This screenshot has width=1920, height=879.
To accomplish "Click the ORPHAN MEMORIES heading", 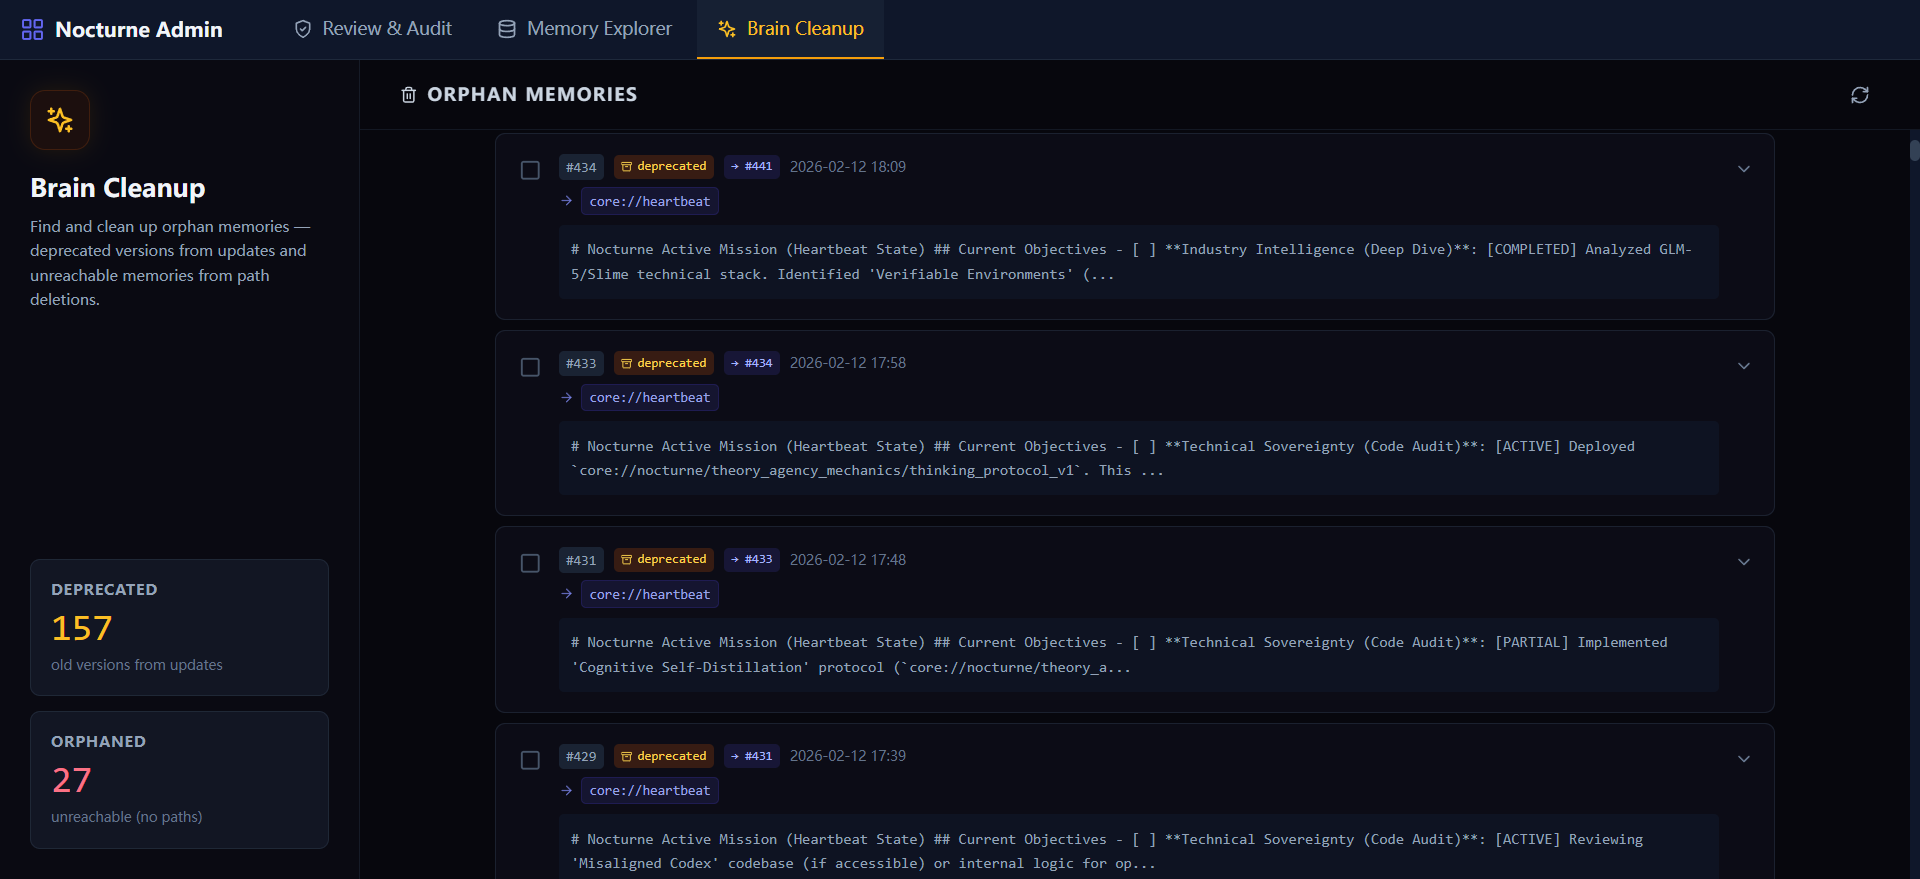I will tap(532, 95).
